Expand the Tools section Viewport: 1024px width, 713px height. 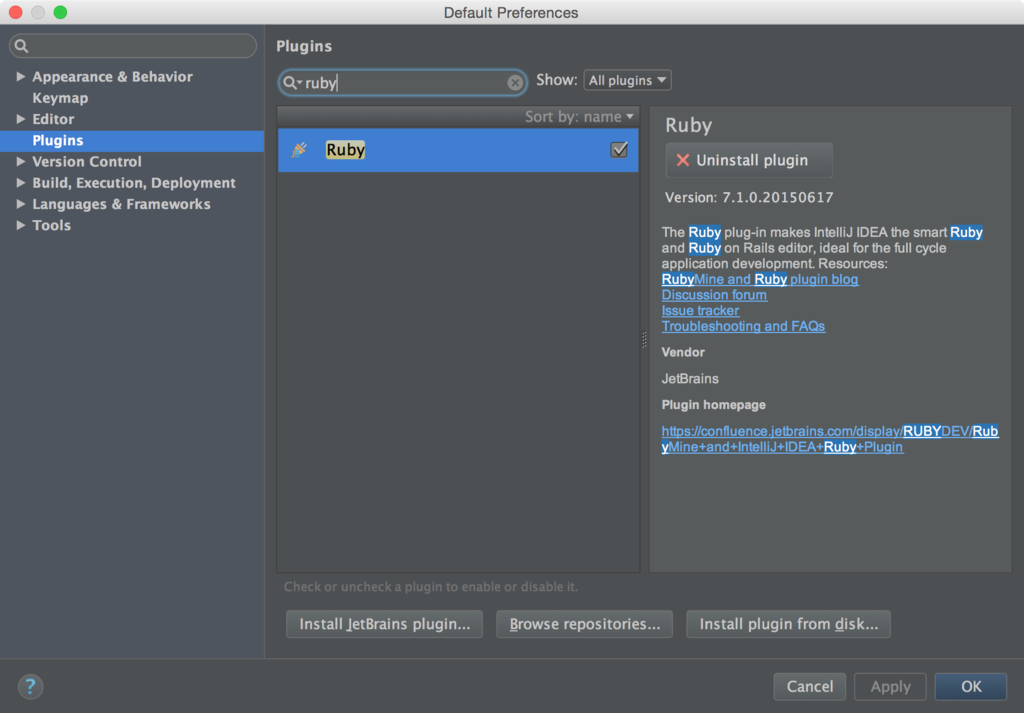[20, 225]
